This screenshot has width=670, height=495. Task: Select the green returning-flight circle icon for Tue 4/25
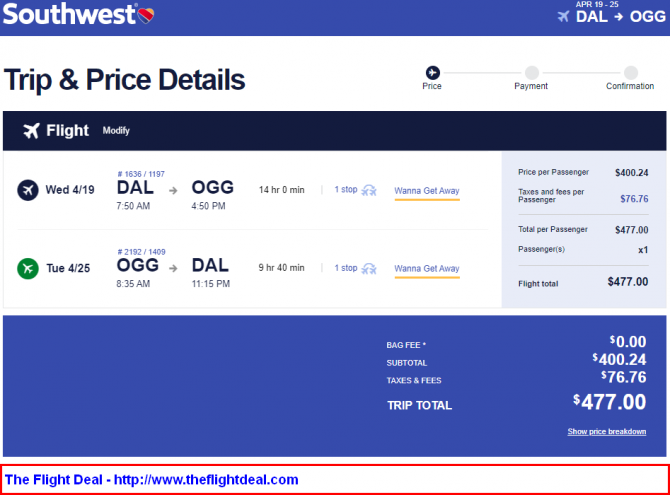click(28, 268)
